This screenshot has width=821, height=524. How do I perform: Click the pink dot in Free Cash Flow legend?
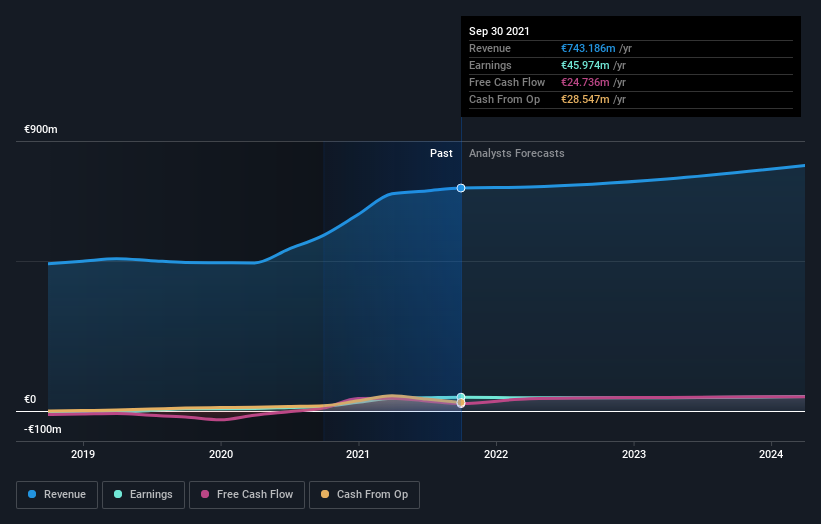pyautogui.click(x=205, y=494)
